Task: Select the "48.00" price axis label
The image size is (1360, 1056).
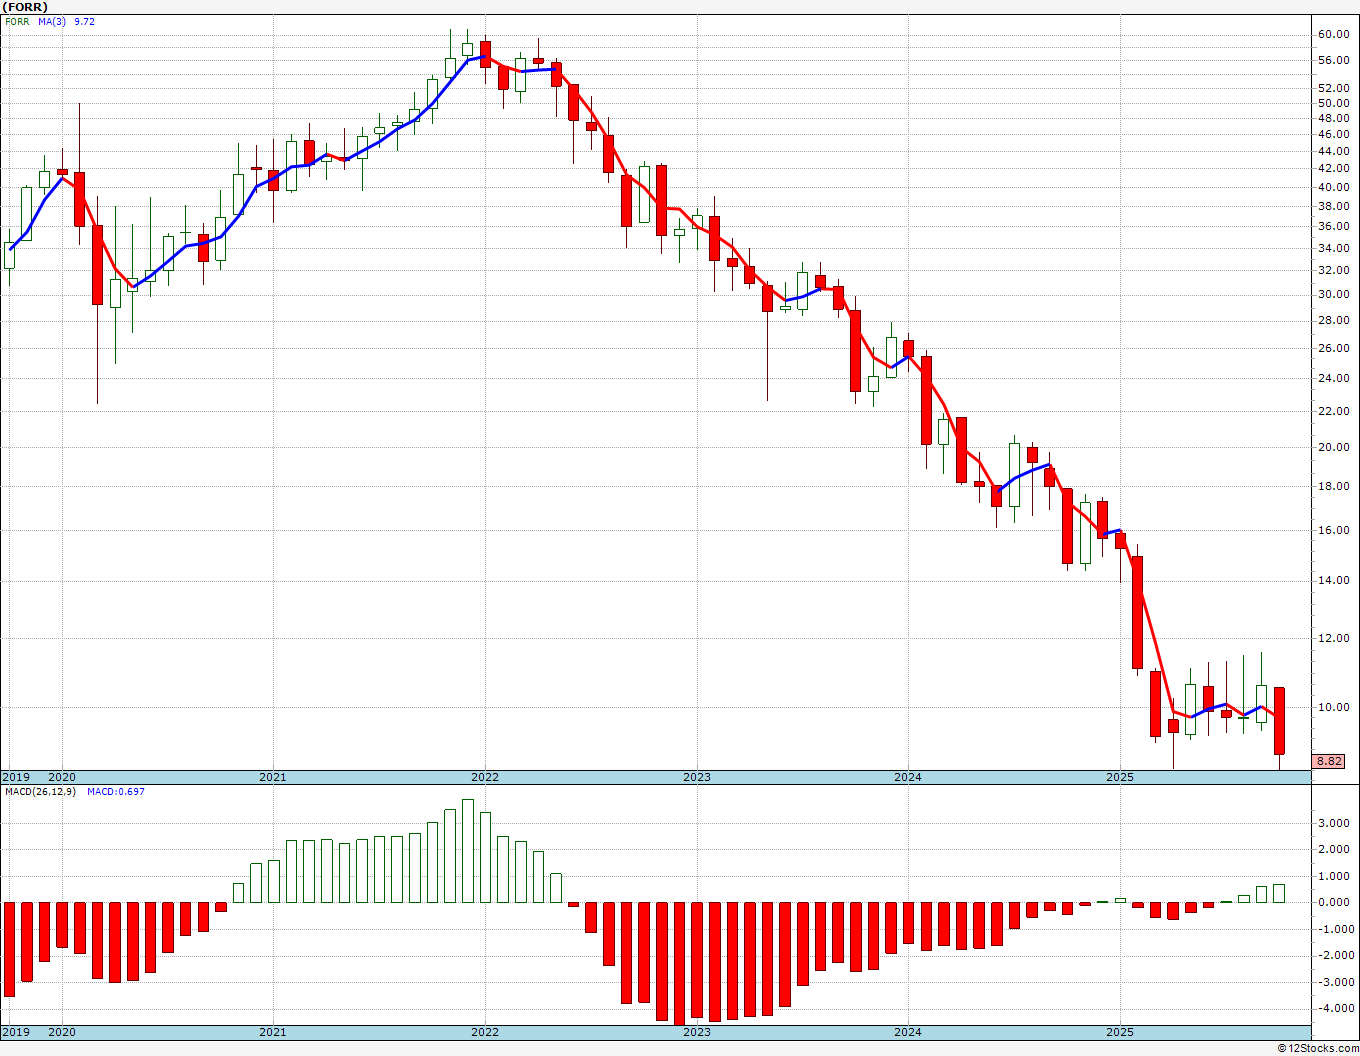Action: tap(1333, 118)
